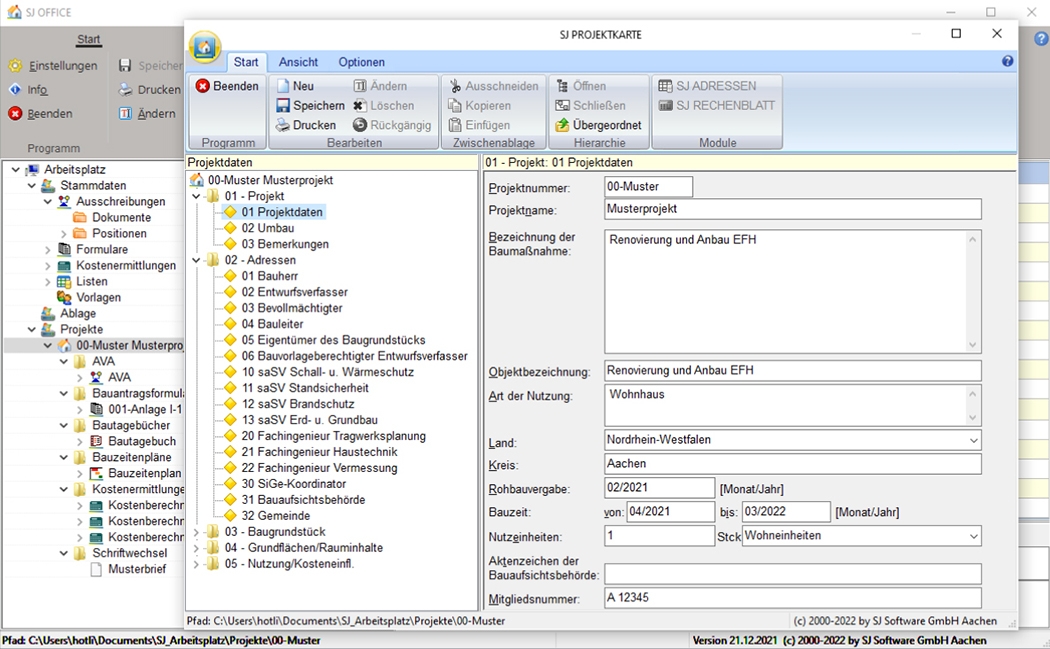Viewport: 1050px width, 649px height.
Task: Click the Info icon in SJ Office
Action: tap(15, 90)
